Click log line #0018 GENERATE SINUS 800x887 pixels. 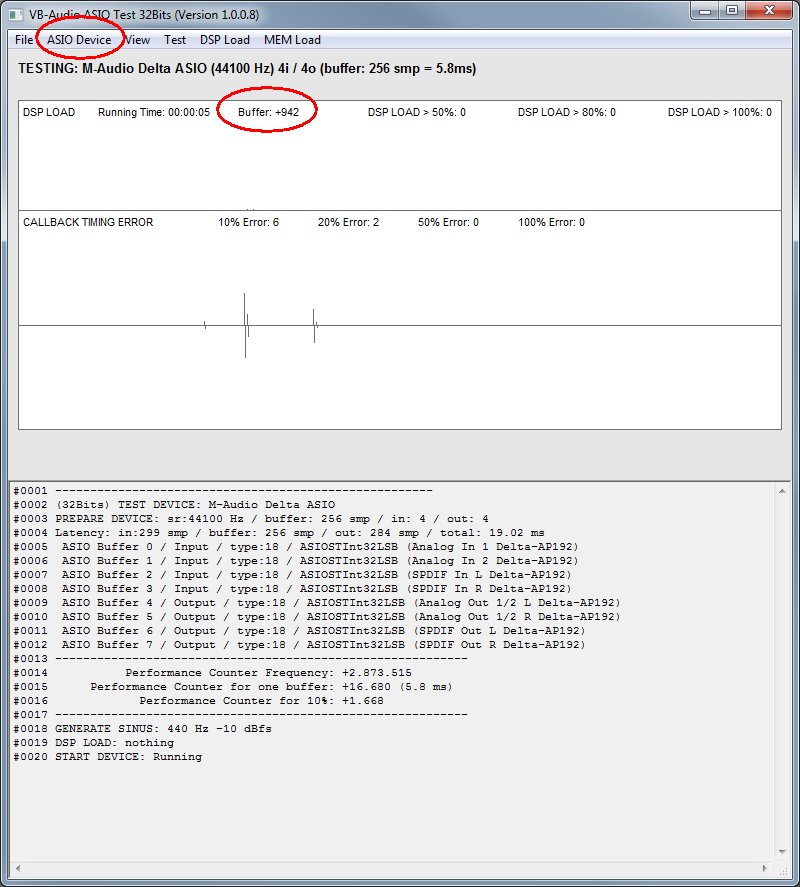pos(143,729)
